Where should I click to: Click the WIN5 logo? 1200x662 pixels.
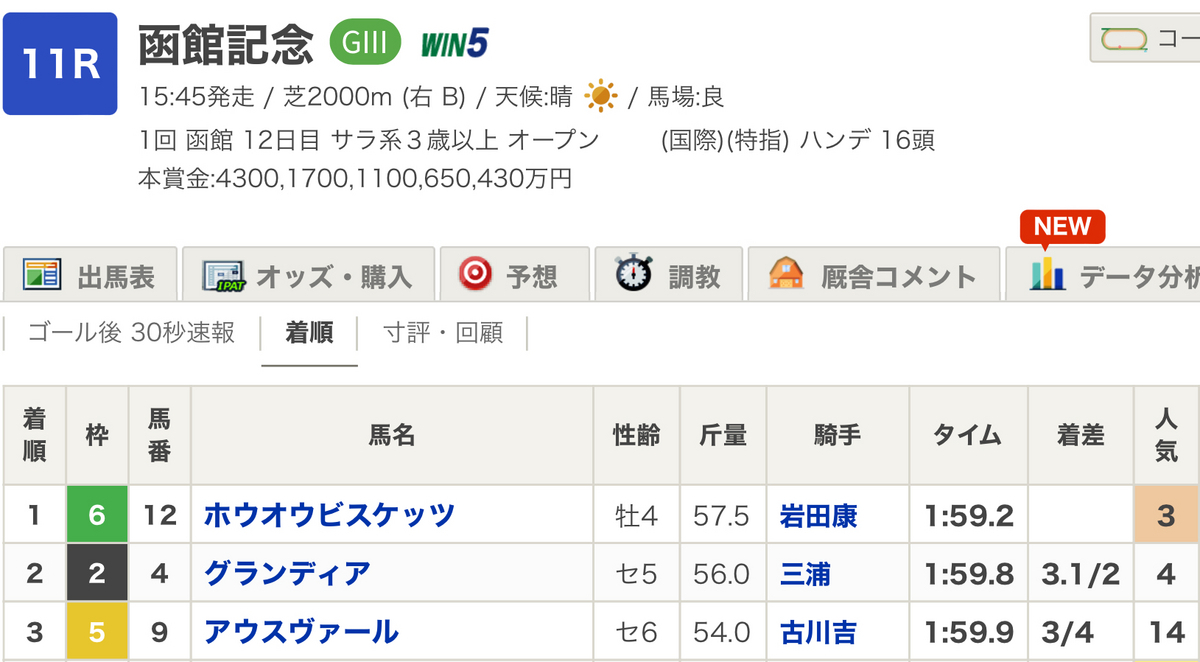(x=453, y=44)
